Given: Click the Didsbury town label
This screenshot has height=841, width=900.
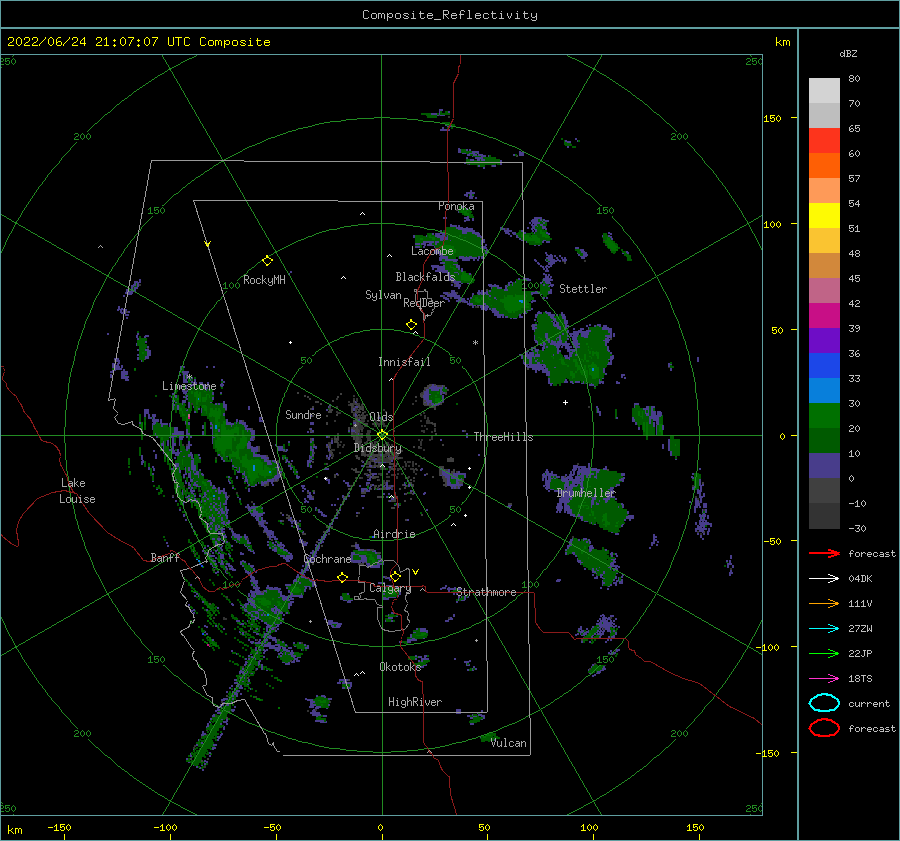Looking at the screenshot, I should 378,448.
